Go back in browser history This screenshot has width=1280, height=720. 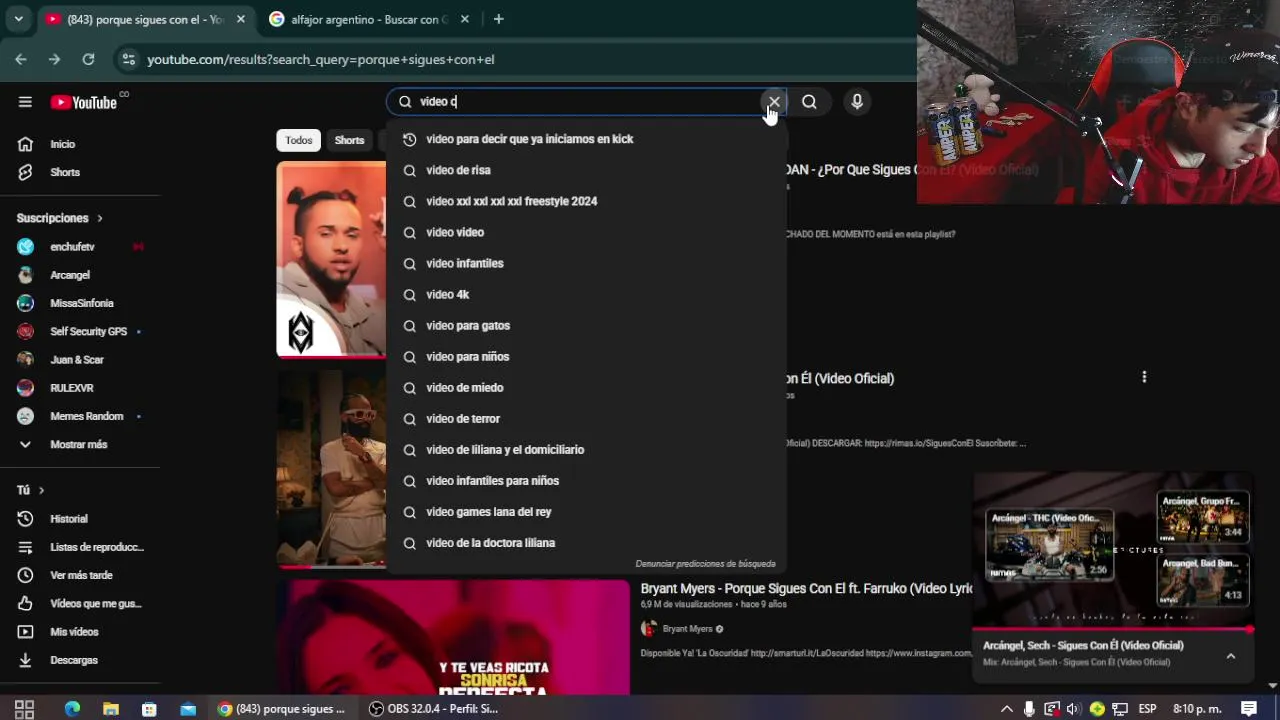(21, 59)
